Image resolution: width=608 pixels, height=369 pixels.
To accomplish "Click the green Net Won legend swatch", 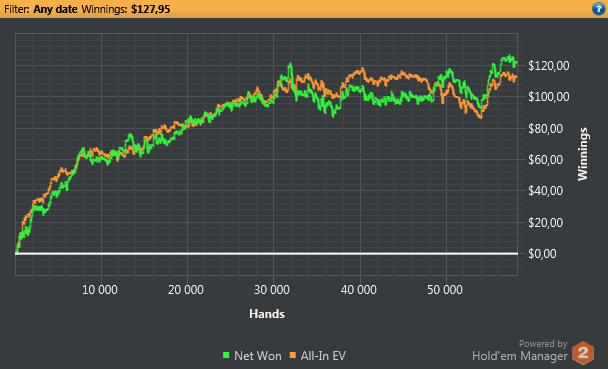I will [x=226, y=355].
